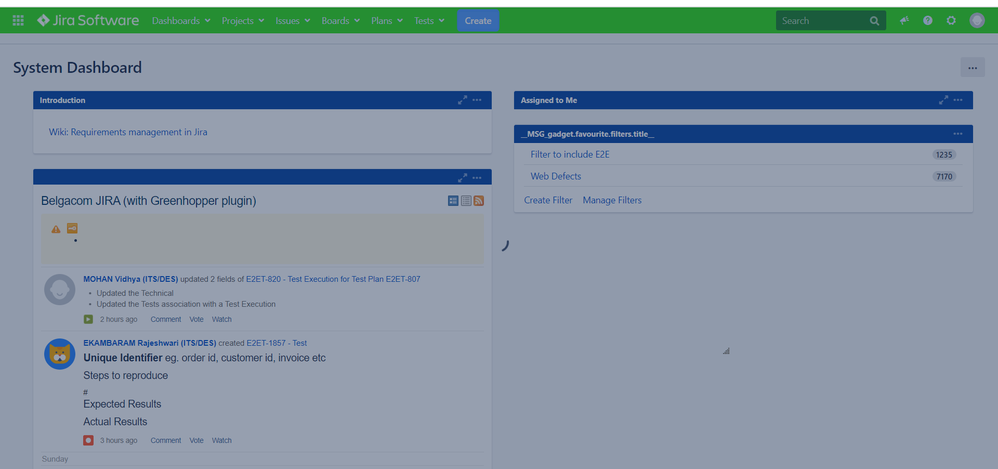The width and height of the screenshot is (998, 469).
Task: Click the Introduction gadget title
Action: click(x=62, y=101)
